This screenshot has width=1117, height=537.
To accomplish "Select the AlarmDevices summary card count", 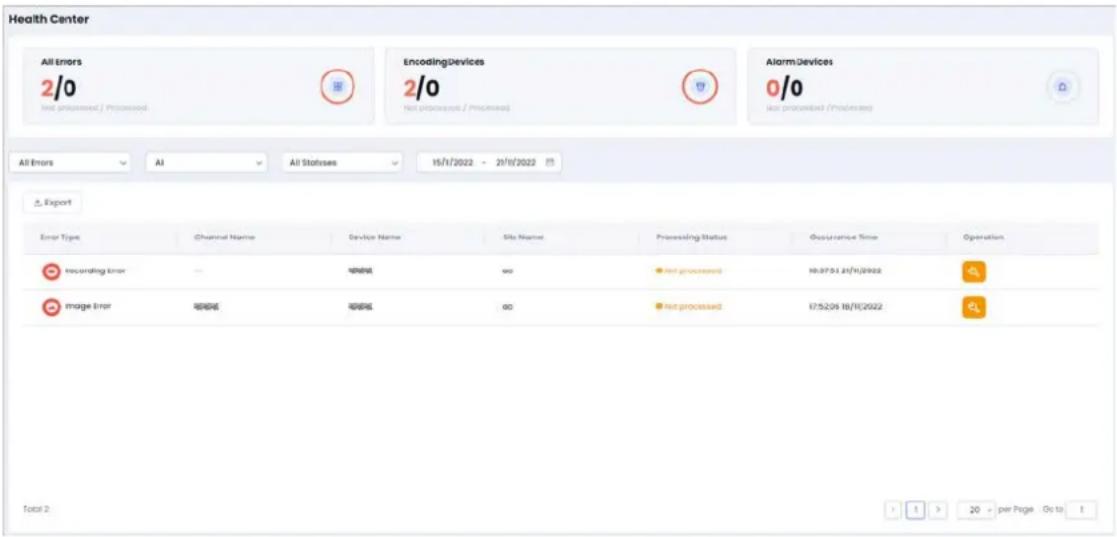I will [x=784, y=88].
